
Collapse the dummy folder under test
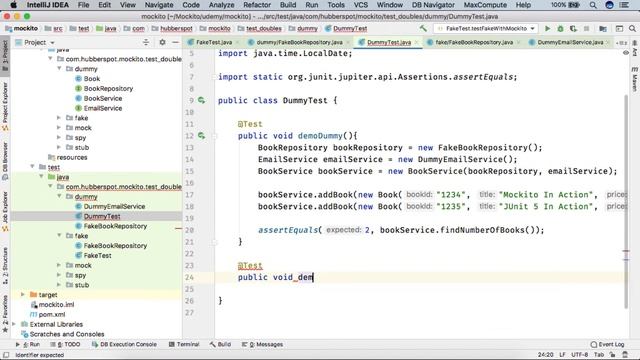tap(59, 196)
